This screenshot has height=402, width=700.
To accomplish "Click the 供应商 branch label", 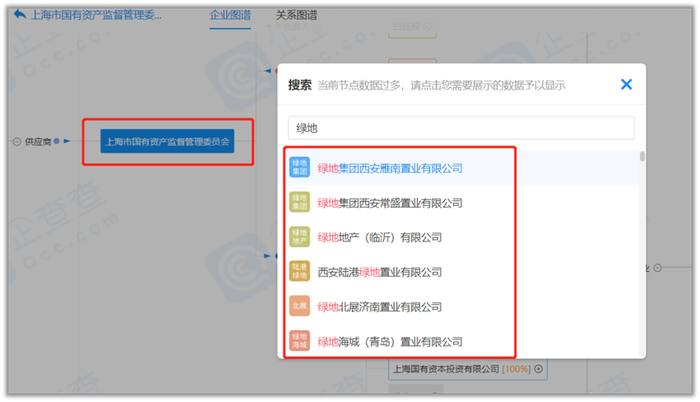I will tap(38, 142).
